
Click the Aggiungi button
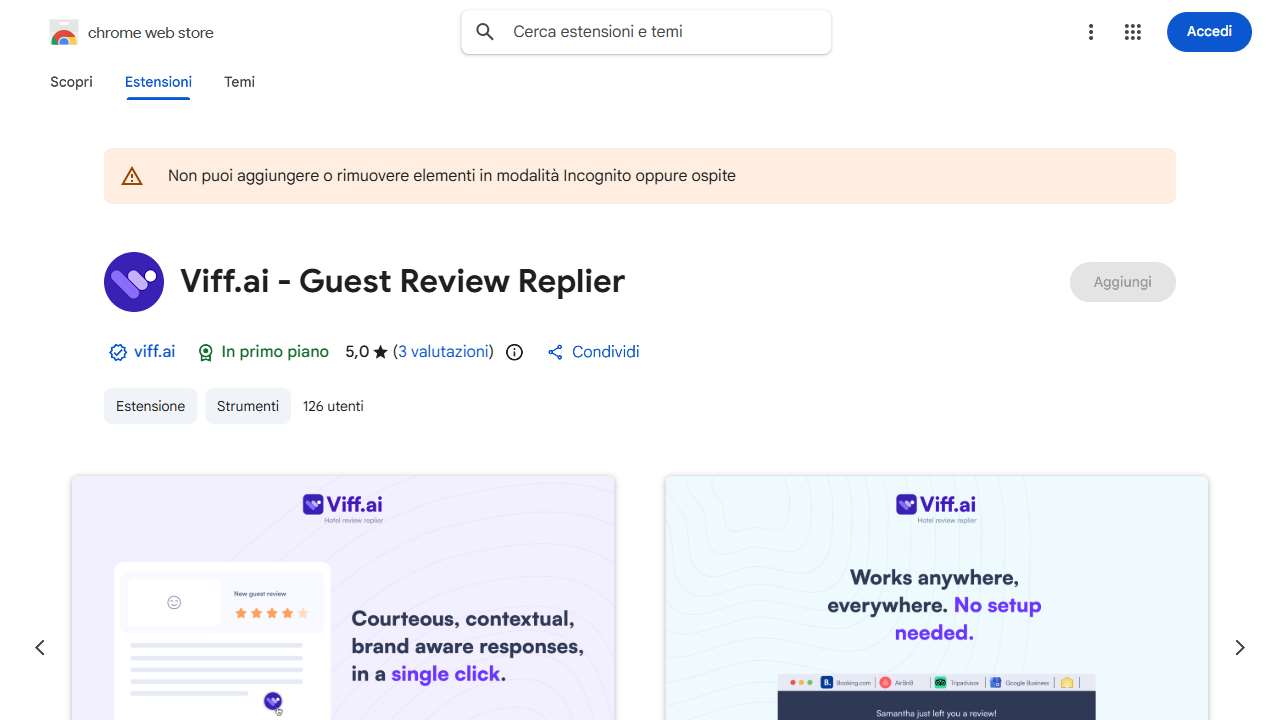tap(1122, 282)
